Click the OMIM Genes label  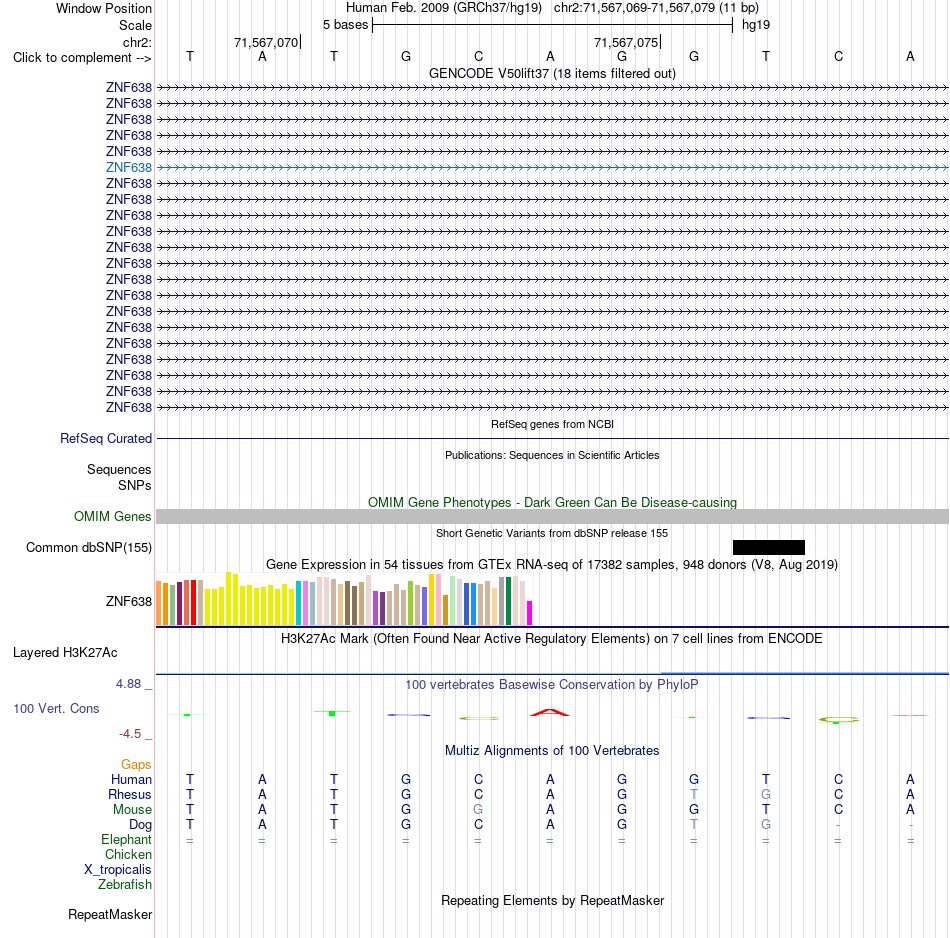pyautogui.click(x=112, y=516)
